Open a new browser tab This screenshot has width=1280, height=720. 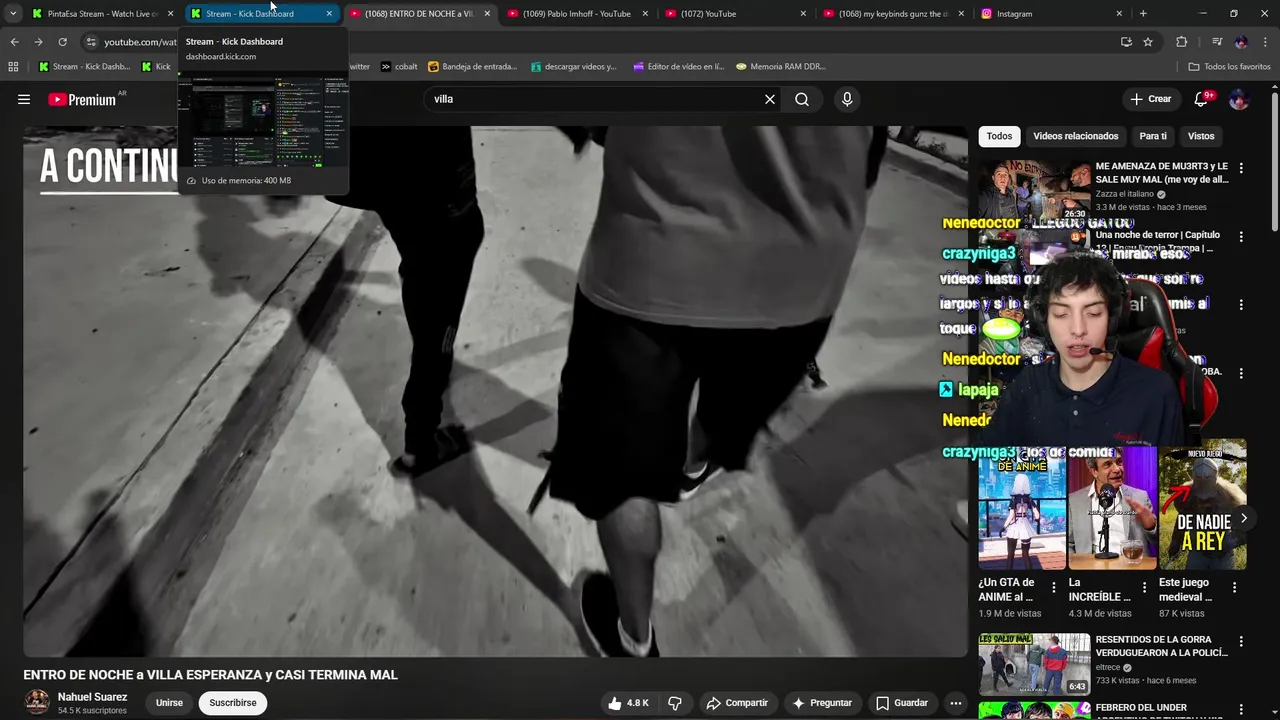(1143, 14)
